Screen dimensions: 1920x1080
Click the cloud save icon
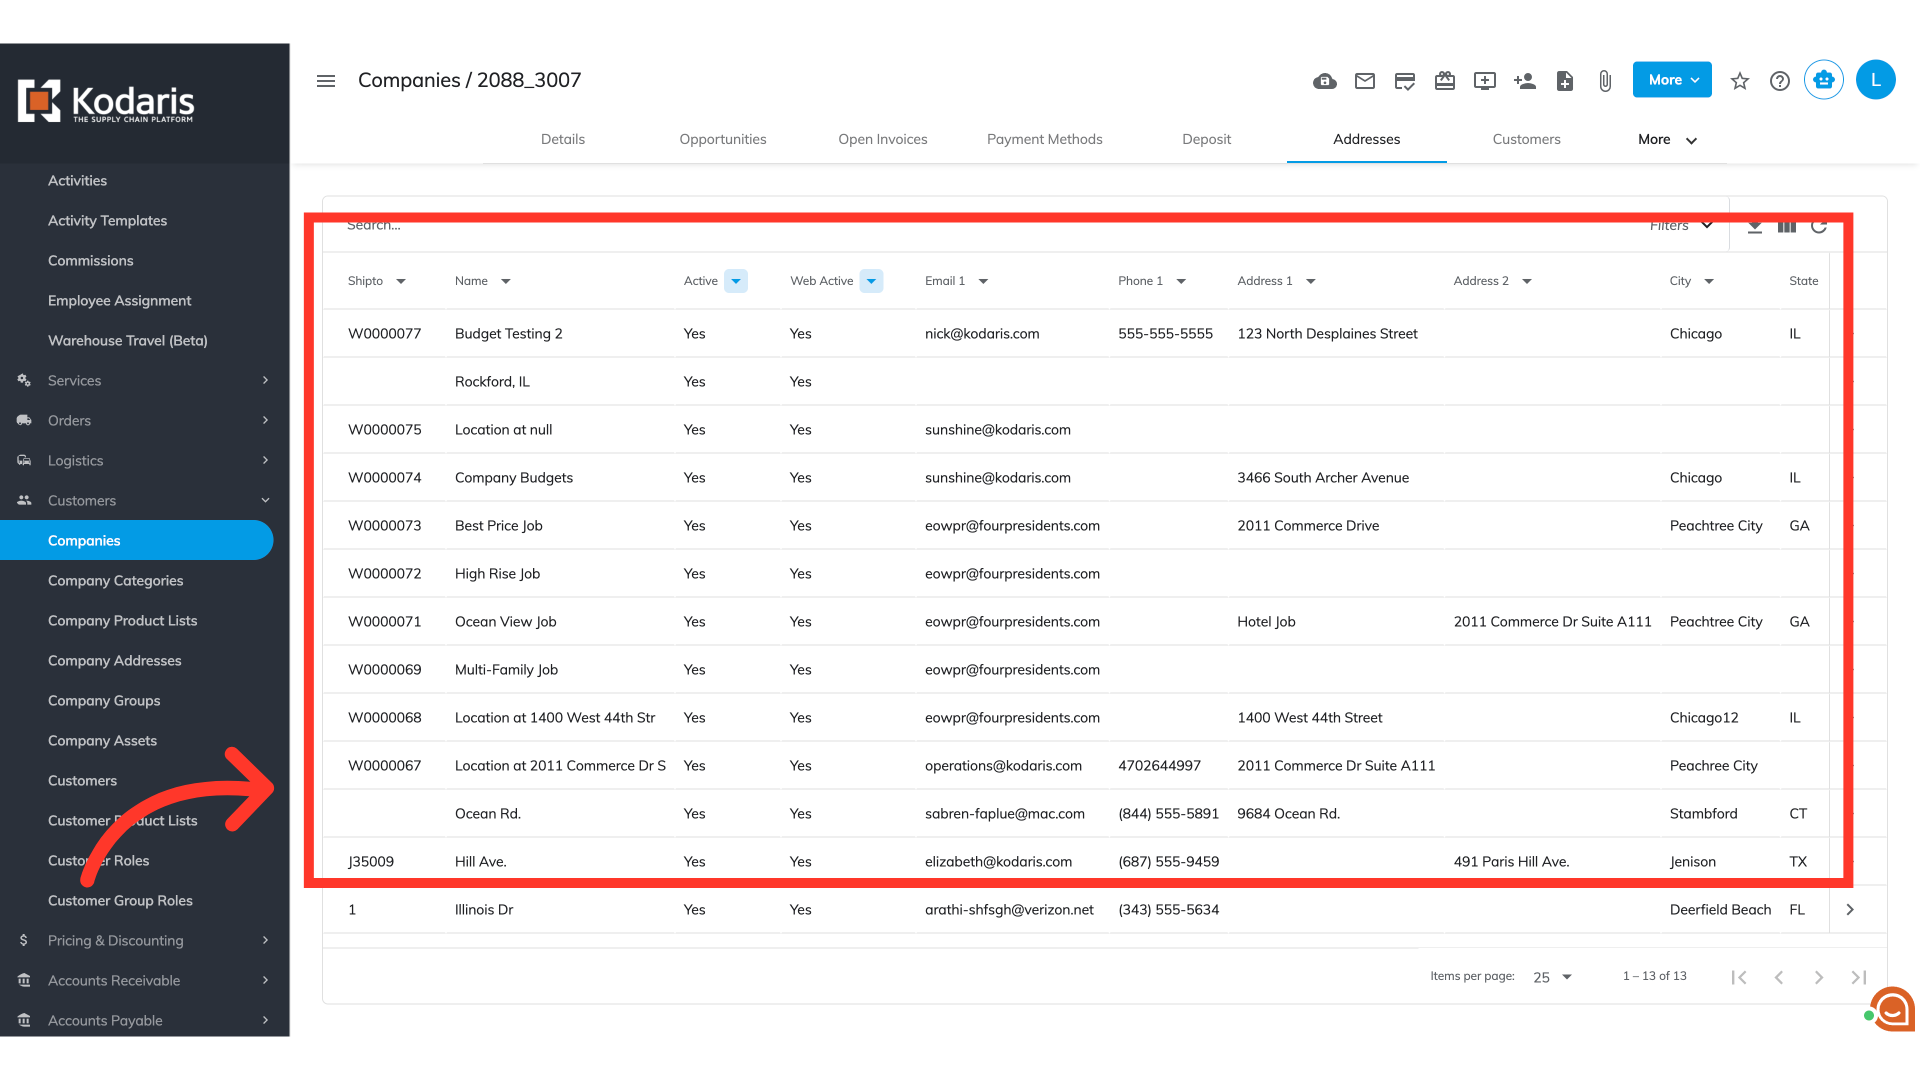click(1325, 81)
